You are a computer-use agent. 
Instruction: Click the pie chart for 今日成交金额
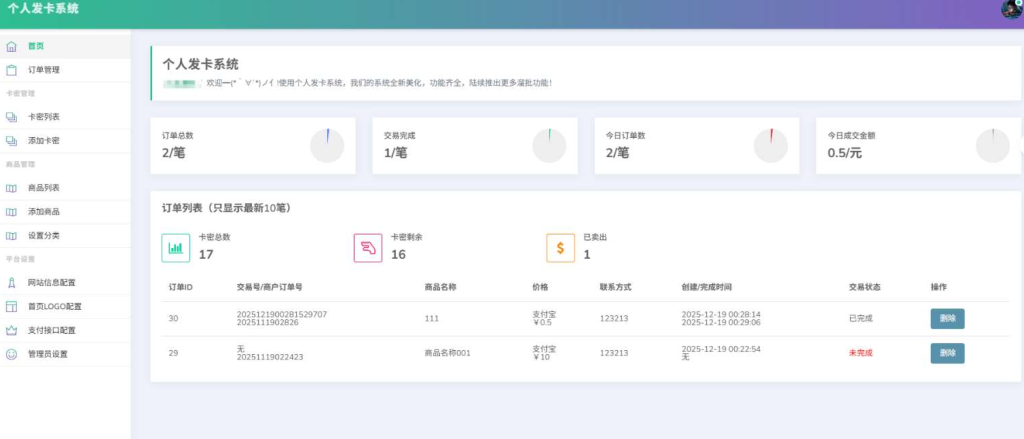point(993,146)
